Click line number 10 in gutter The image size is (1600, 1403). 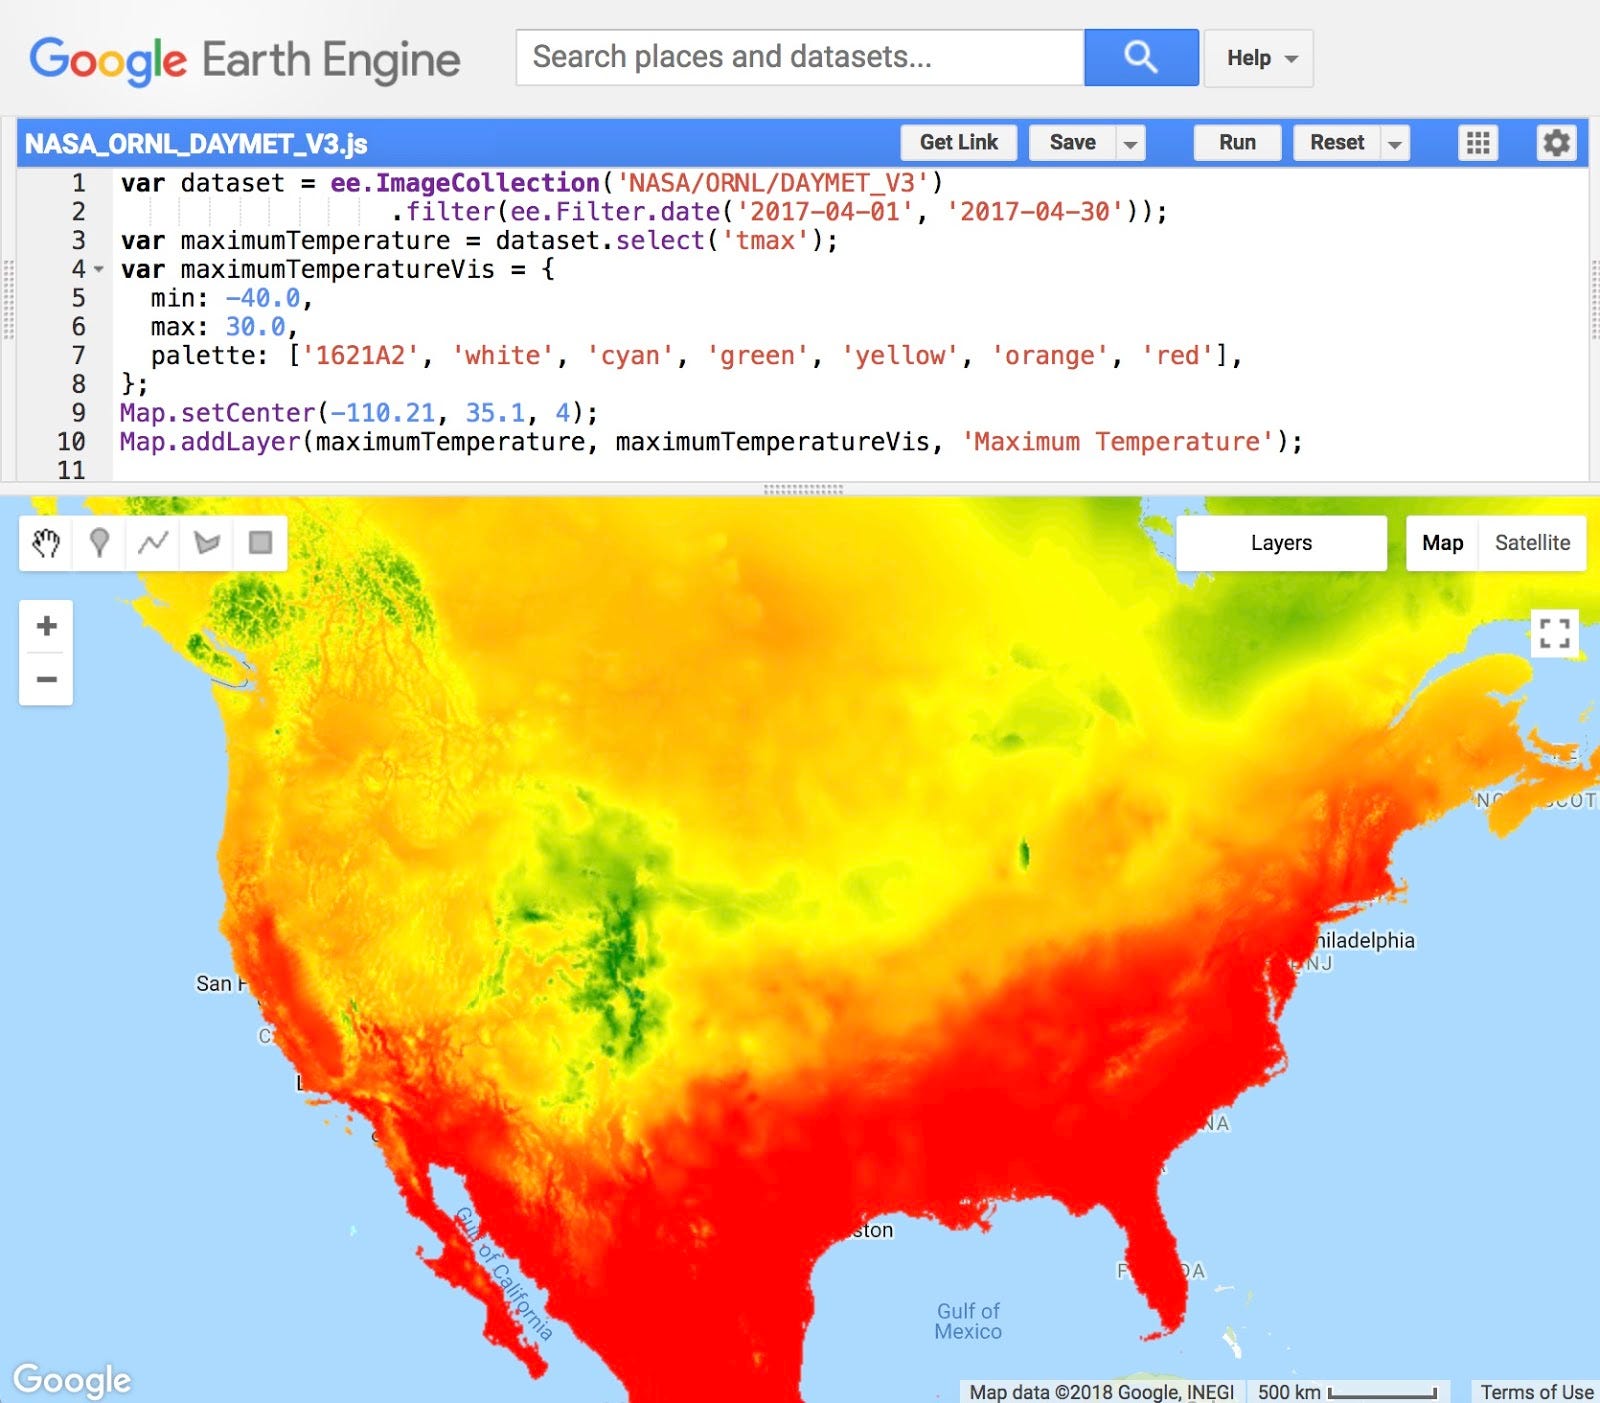coord(71,442)
